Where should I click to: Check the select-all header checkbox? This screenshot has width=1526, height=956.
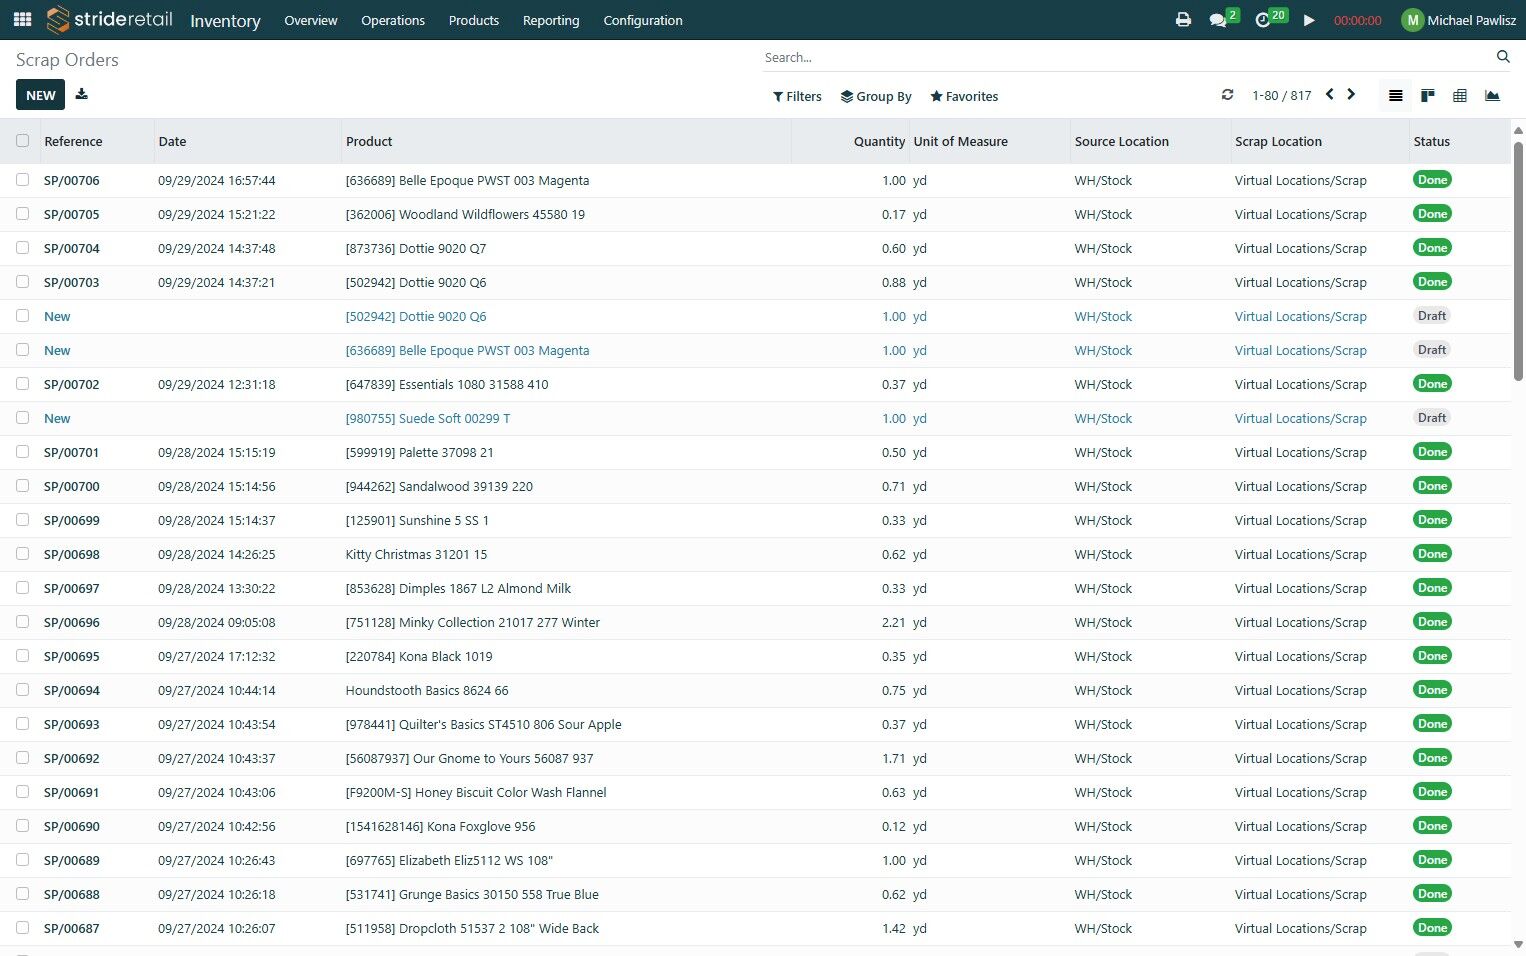(x=23, y=141)
